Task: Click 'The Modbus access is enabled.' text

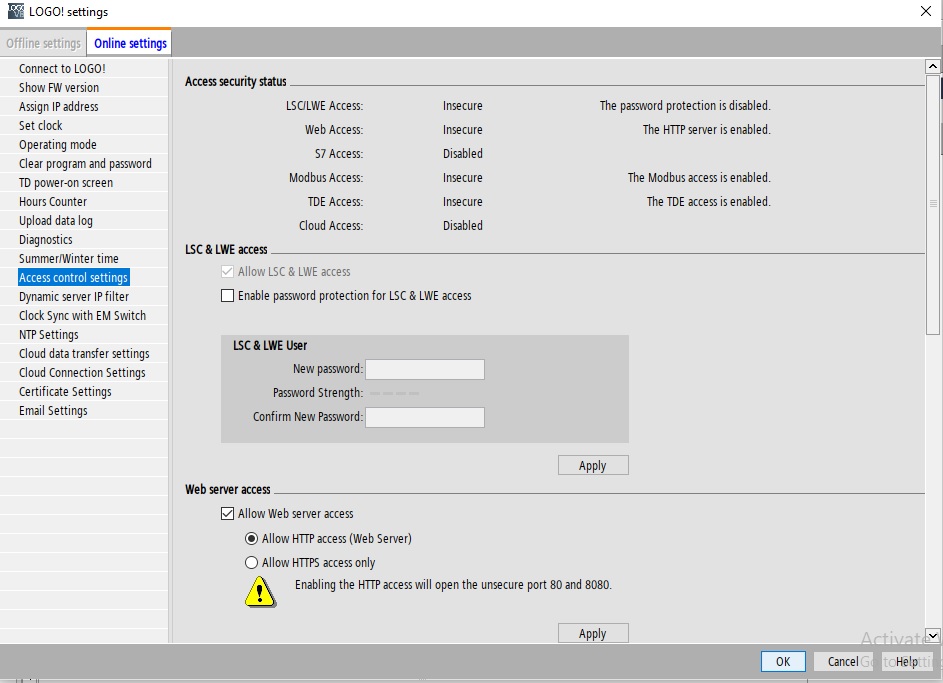Action: [x=699, y=178]
